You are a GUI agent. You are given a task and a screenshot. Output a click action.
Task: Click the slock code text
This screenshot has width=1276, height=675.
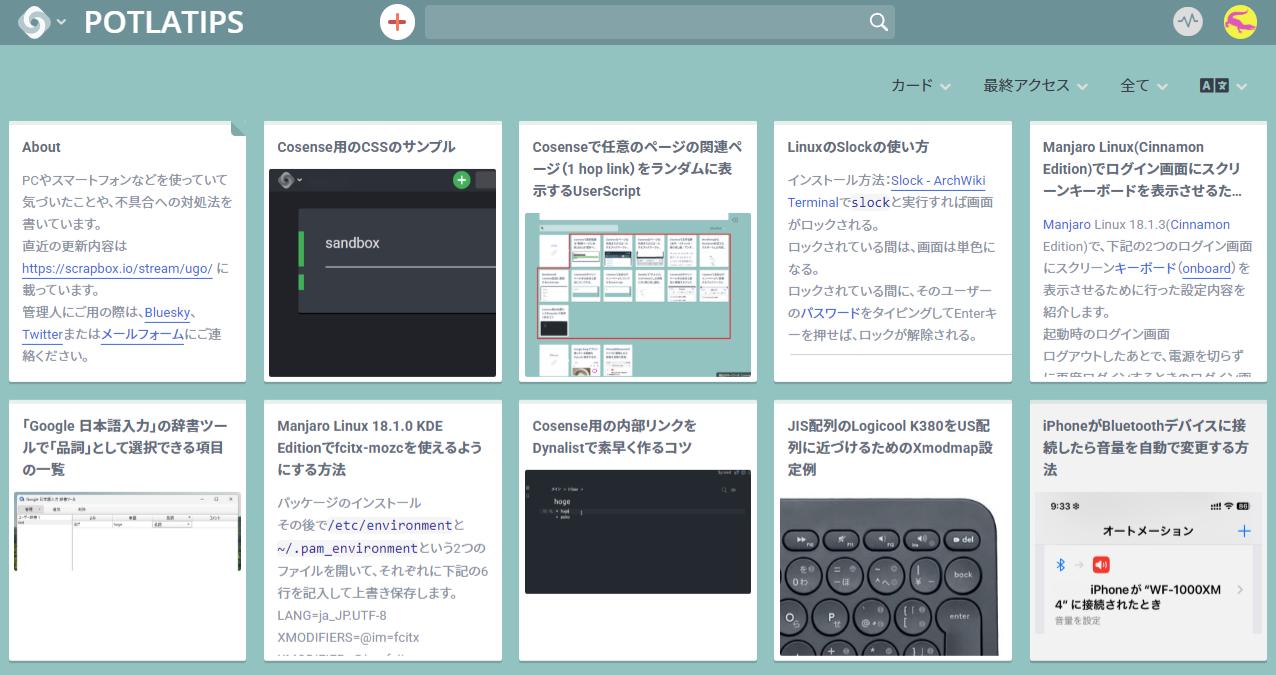870,203
